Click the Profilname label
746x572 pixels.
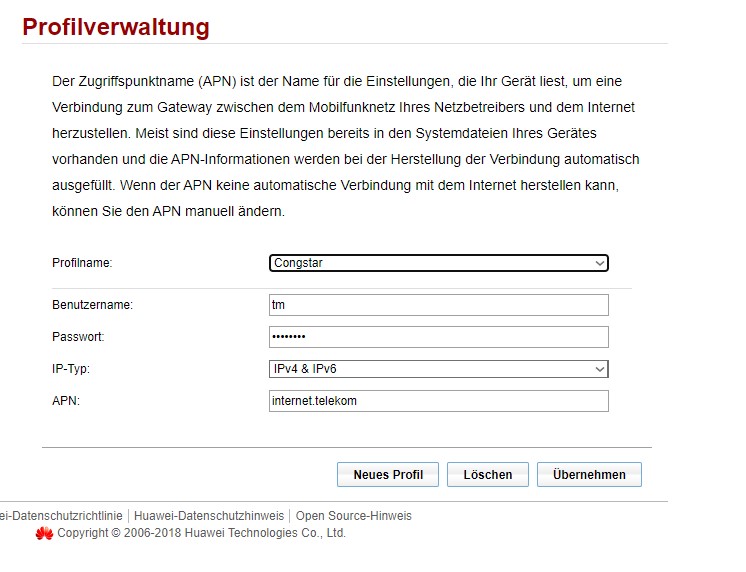(82, 263)
